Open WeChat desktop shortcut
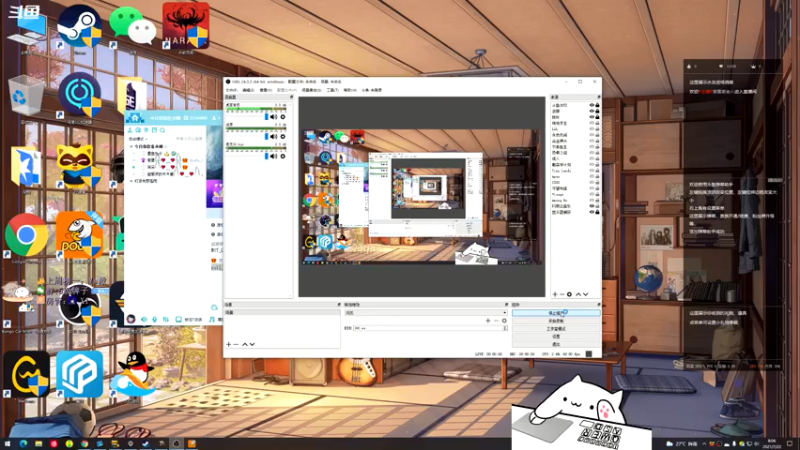 (x=132, y=27)
